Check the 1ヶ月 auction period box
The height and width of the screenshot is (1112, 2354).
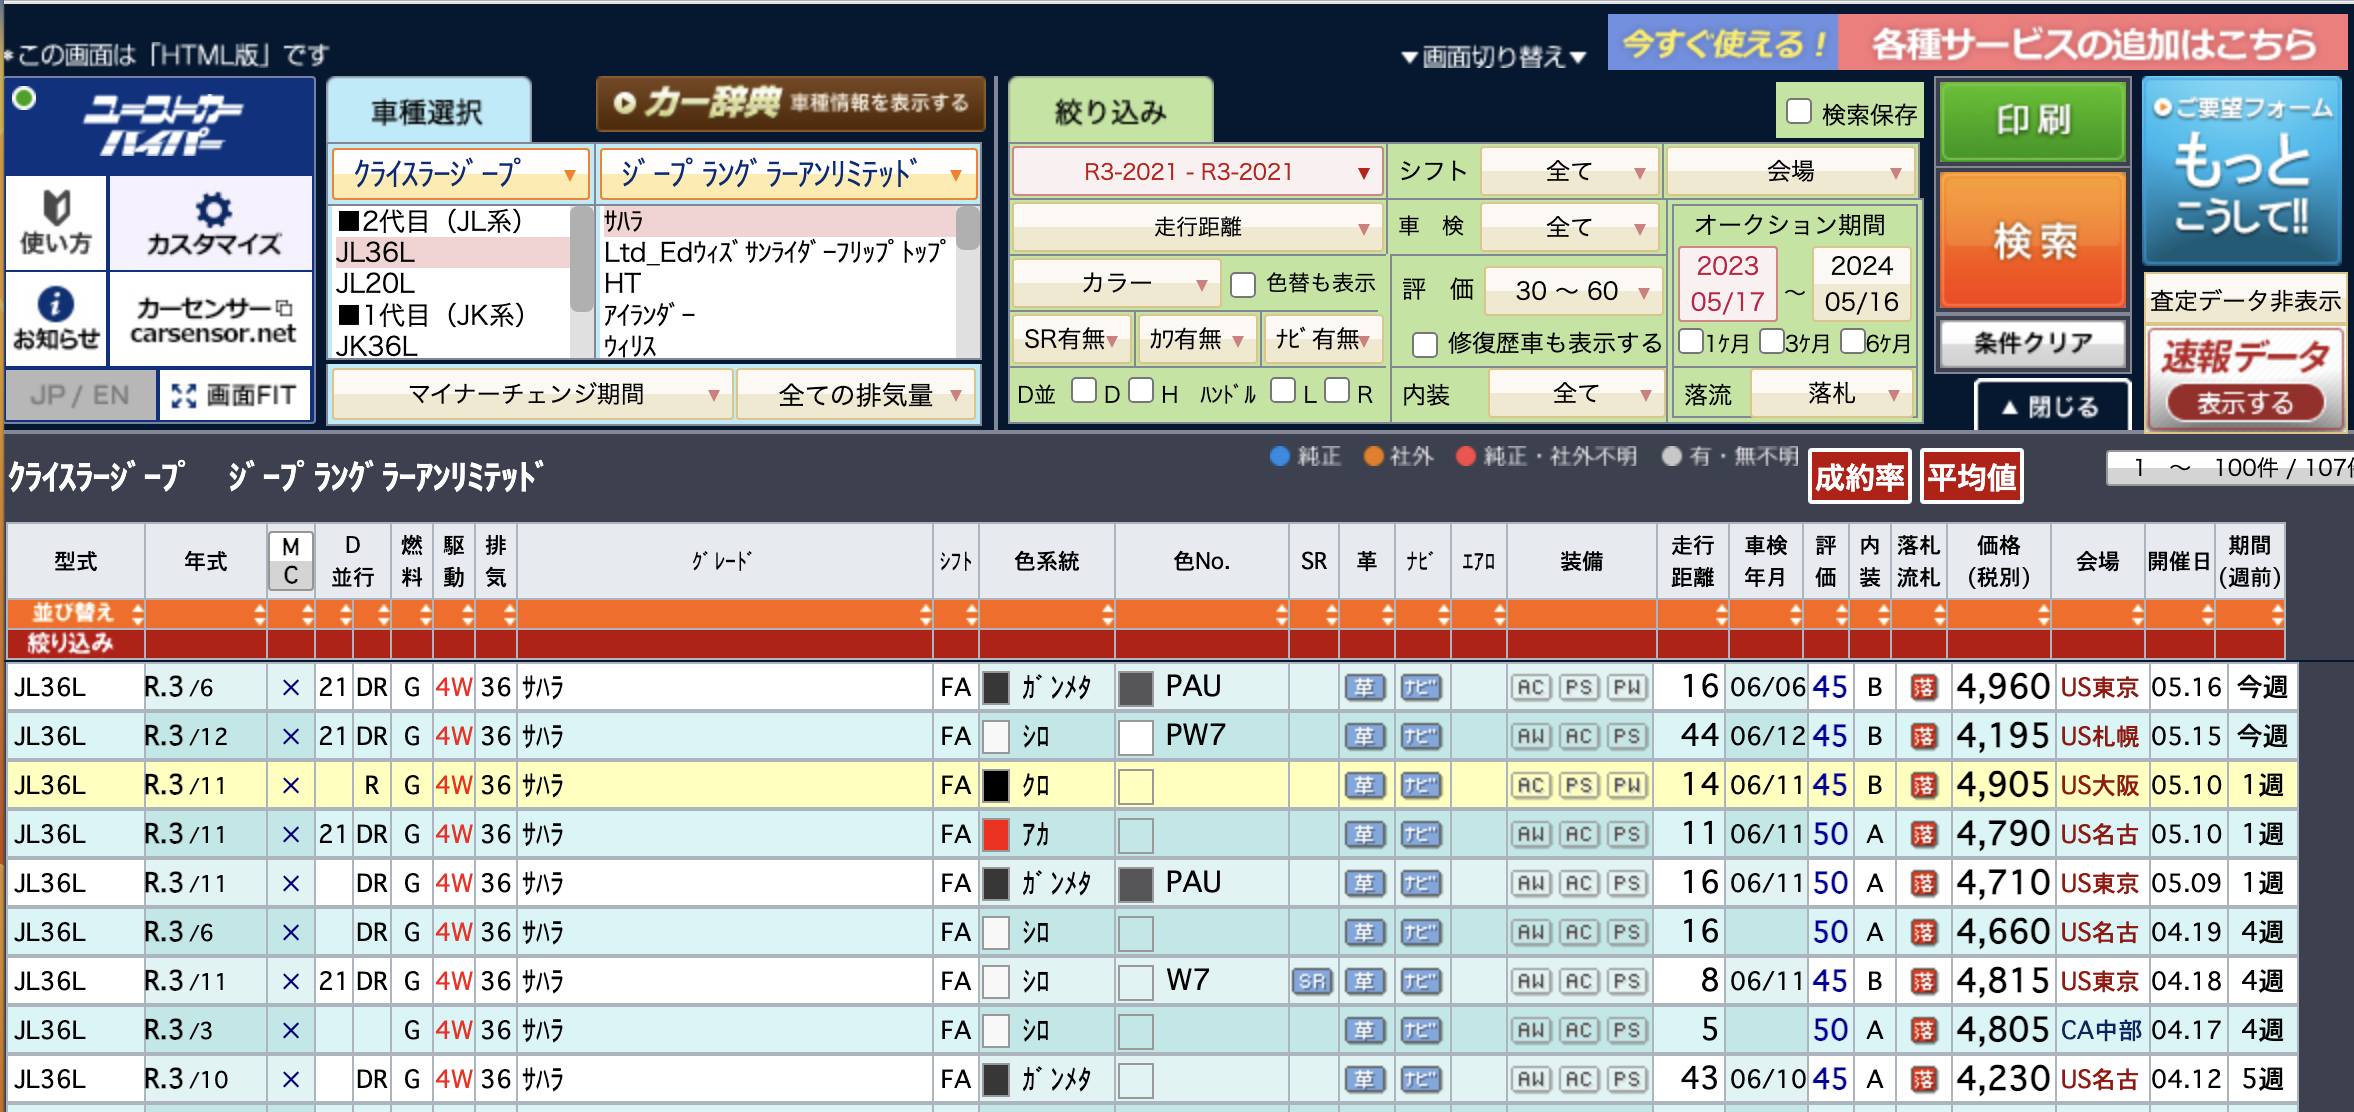click(x=1690, y=342)
